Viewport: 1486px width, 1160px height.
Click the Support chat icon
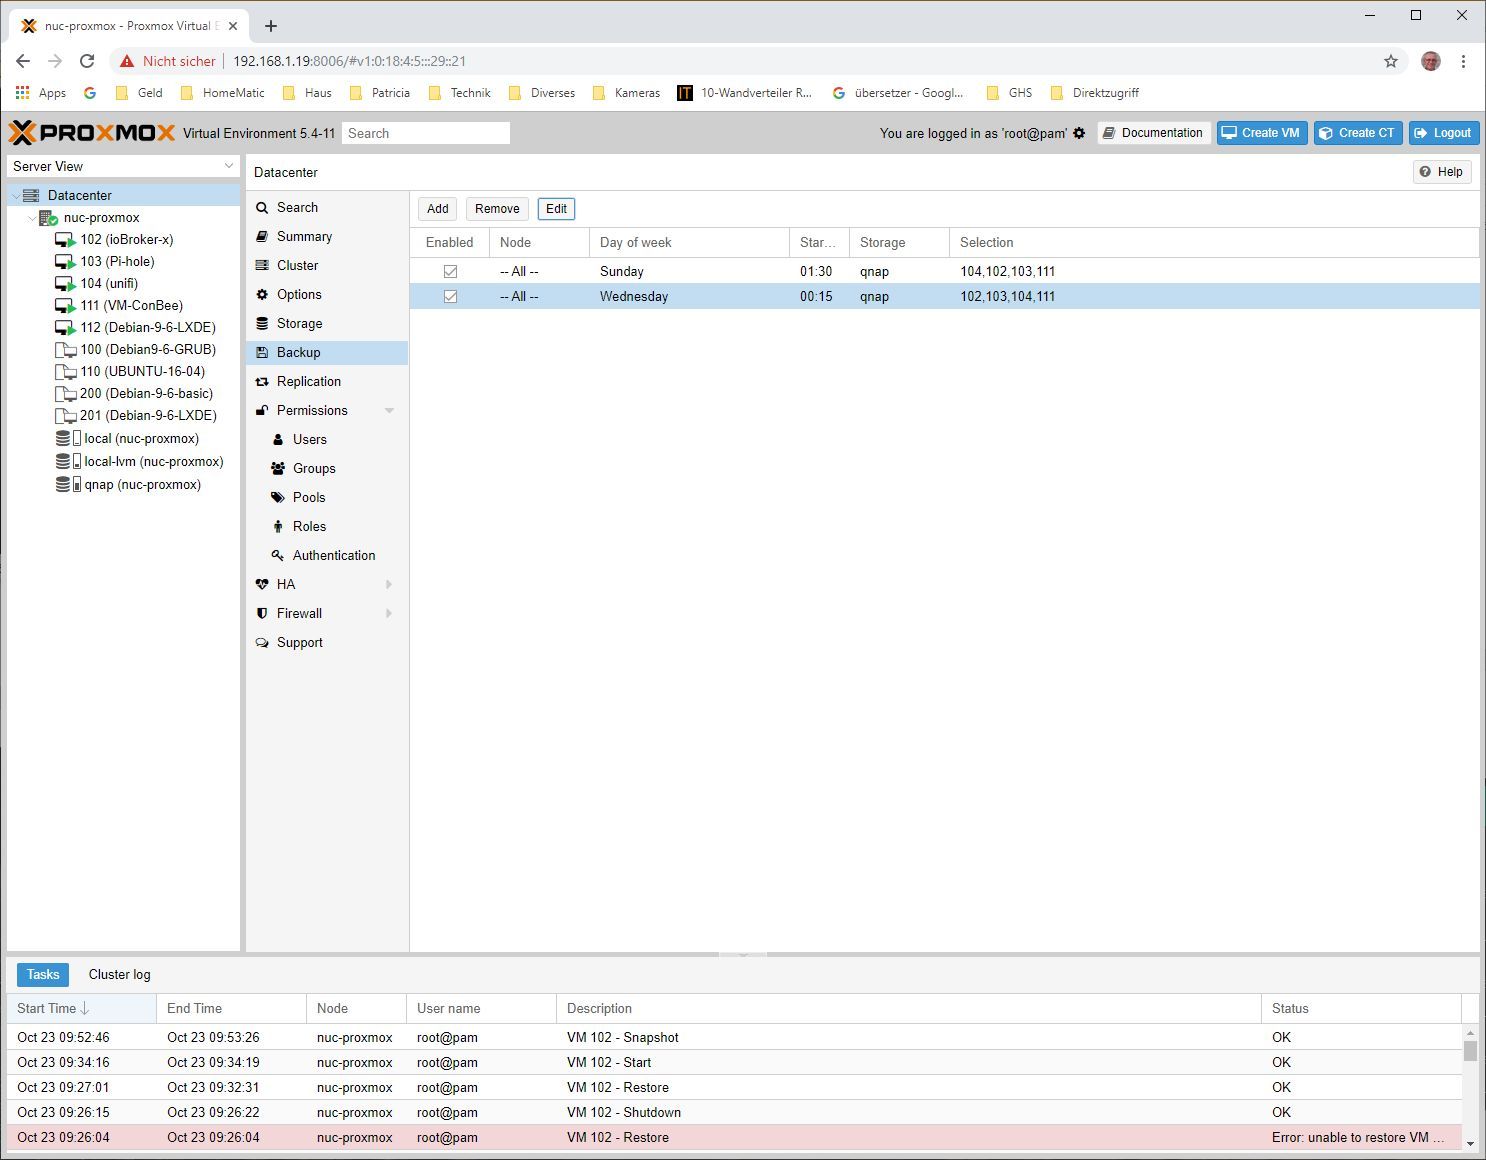click(x=262, y=642)
